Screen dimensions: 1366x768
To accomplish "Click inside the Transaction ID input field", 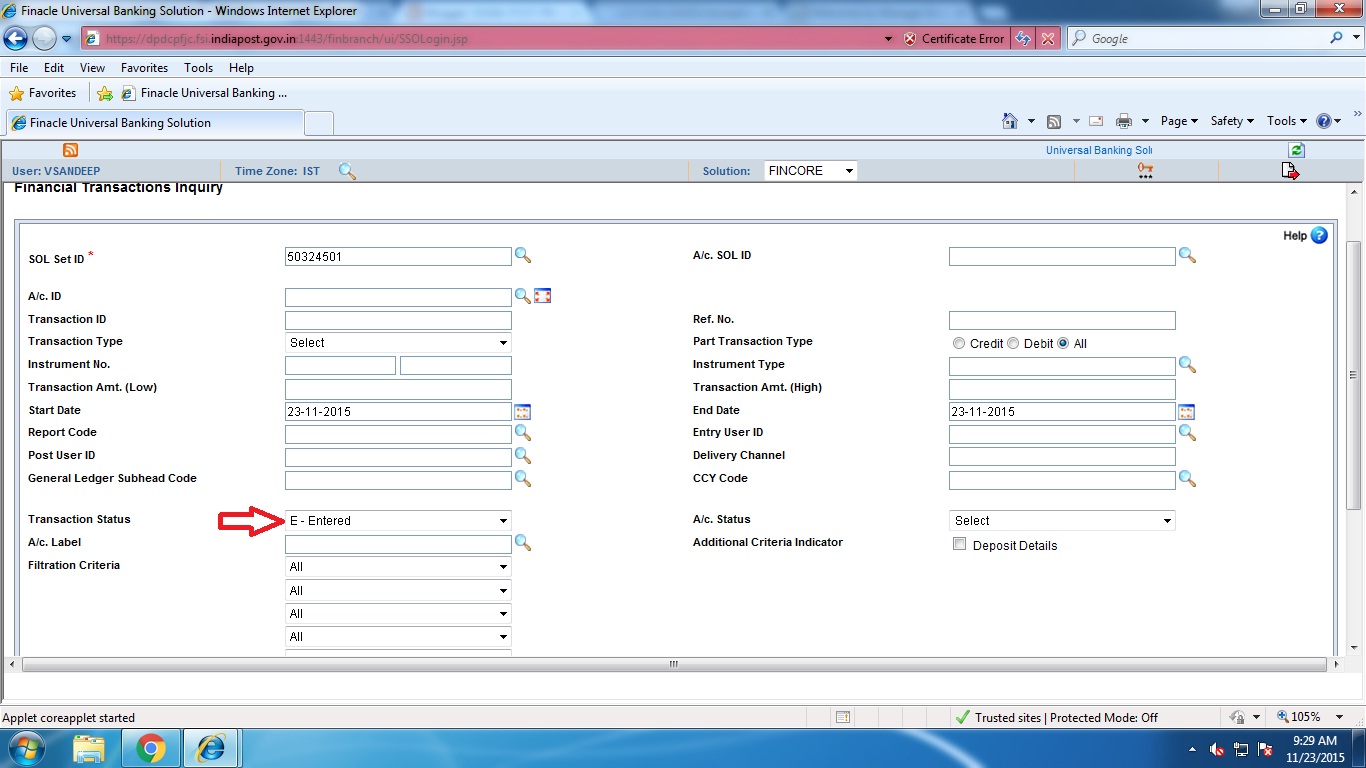I will tap(398, 320).
